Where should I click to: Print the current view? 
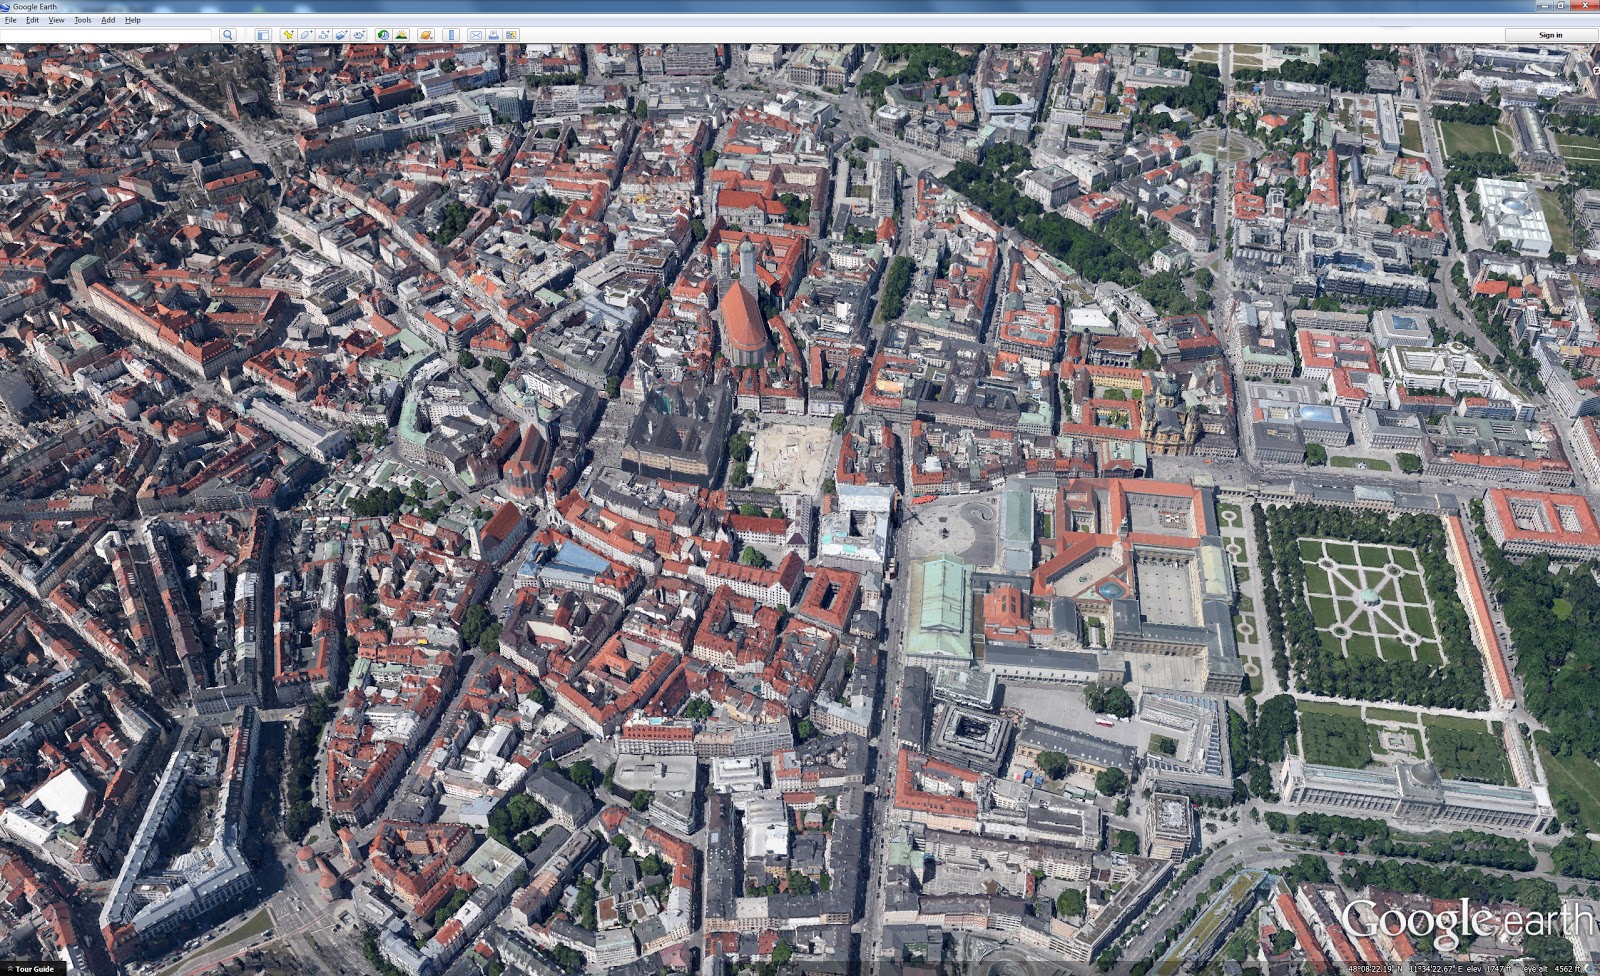point(494,34)
